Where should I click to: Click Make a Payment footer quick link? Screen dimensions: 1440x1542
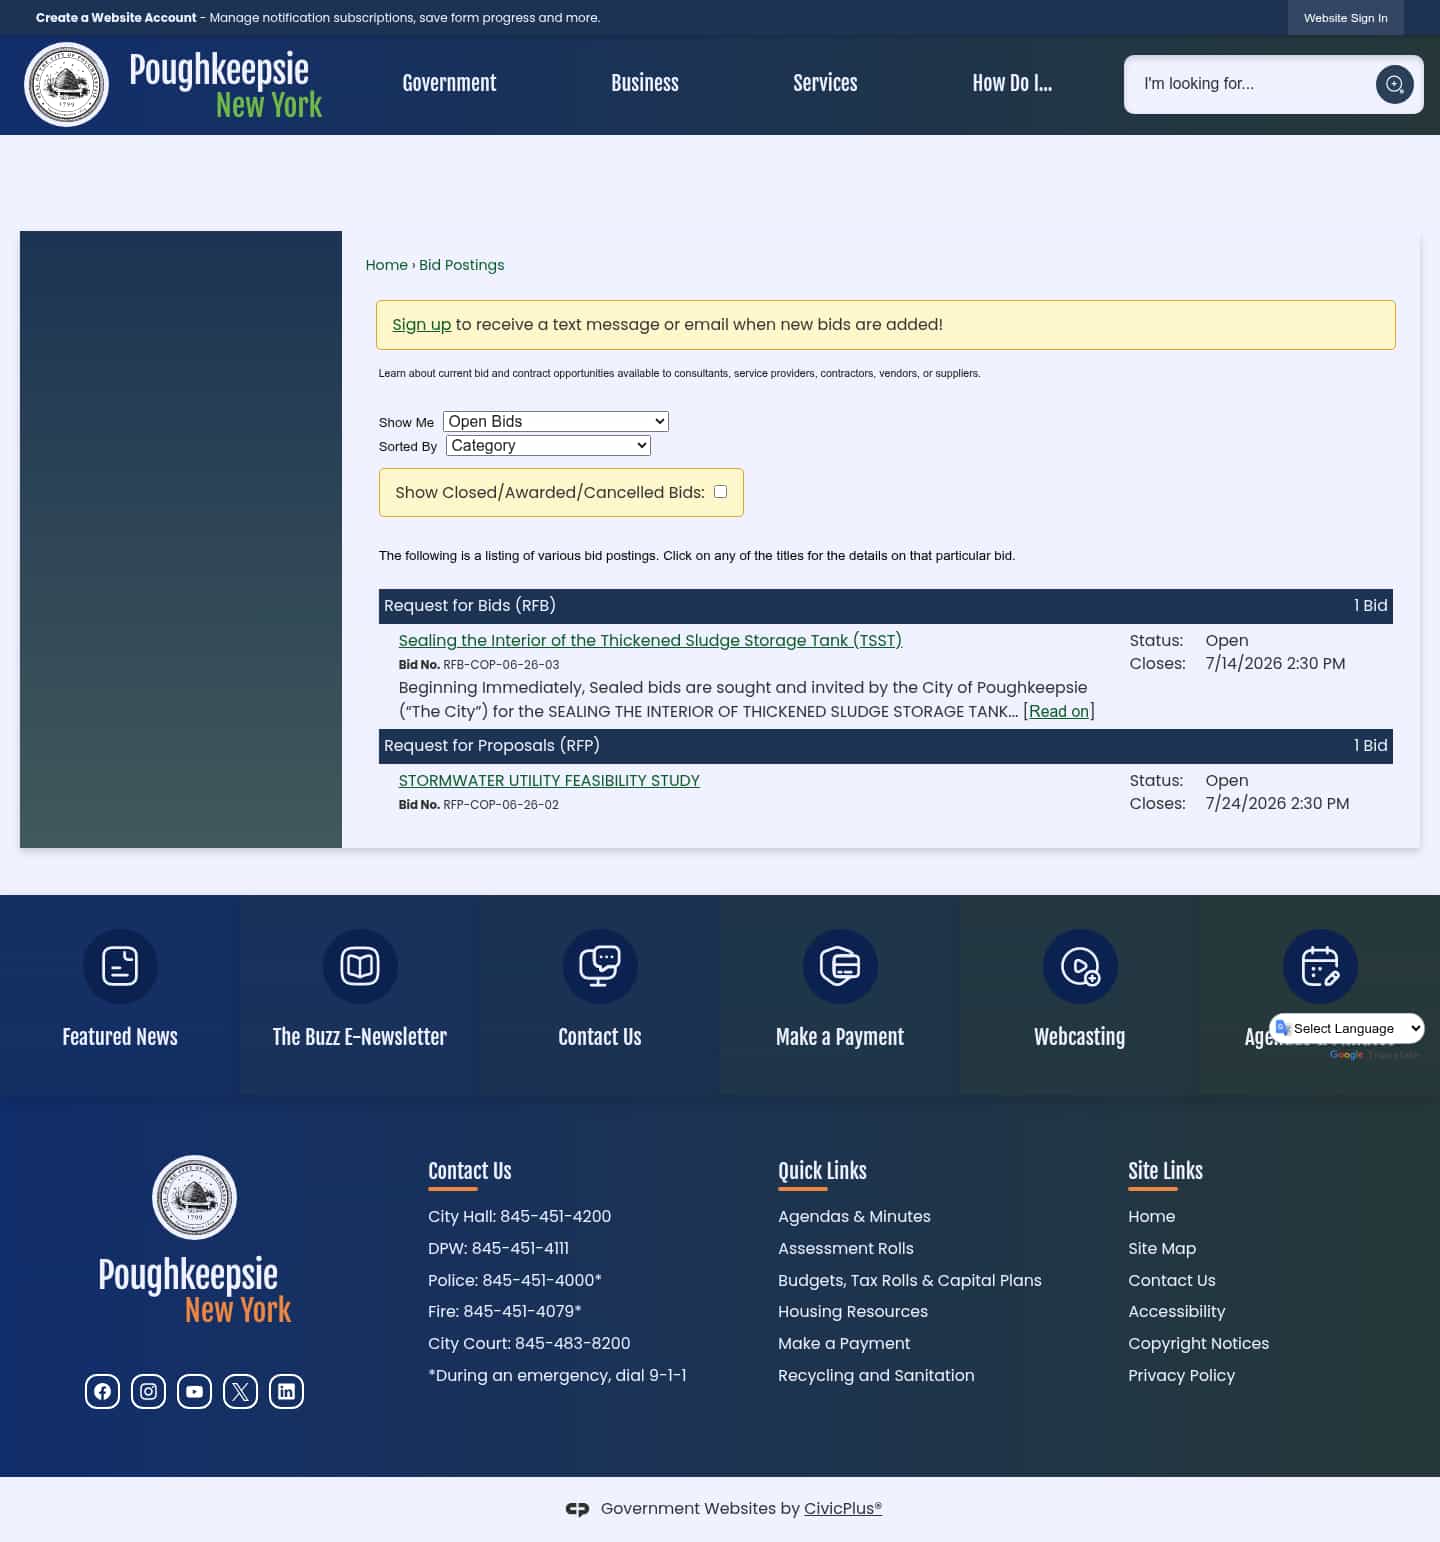pyautogui.click(x=844, y=1343)
